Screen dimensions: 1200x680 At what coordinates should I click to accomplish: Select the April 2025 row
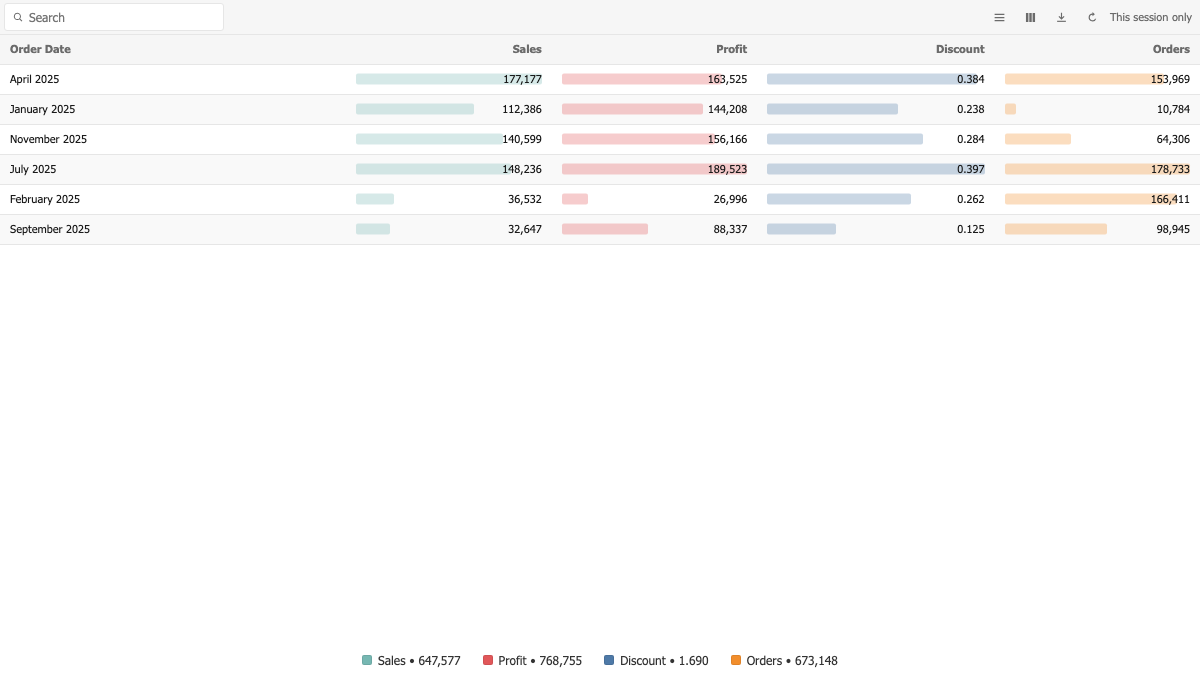coord(600,79)
